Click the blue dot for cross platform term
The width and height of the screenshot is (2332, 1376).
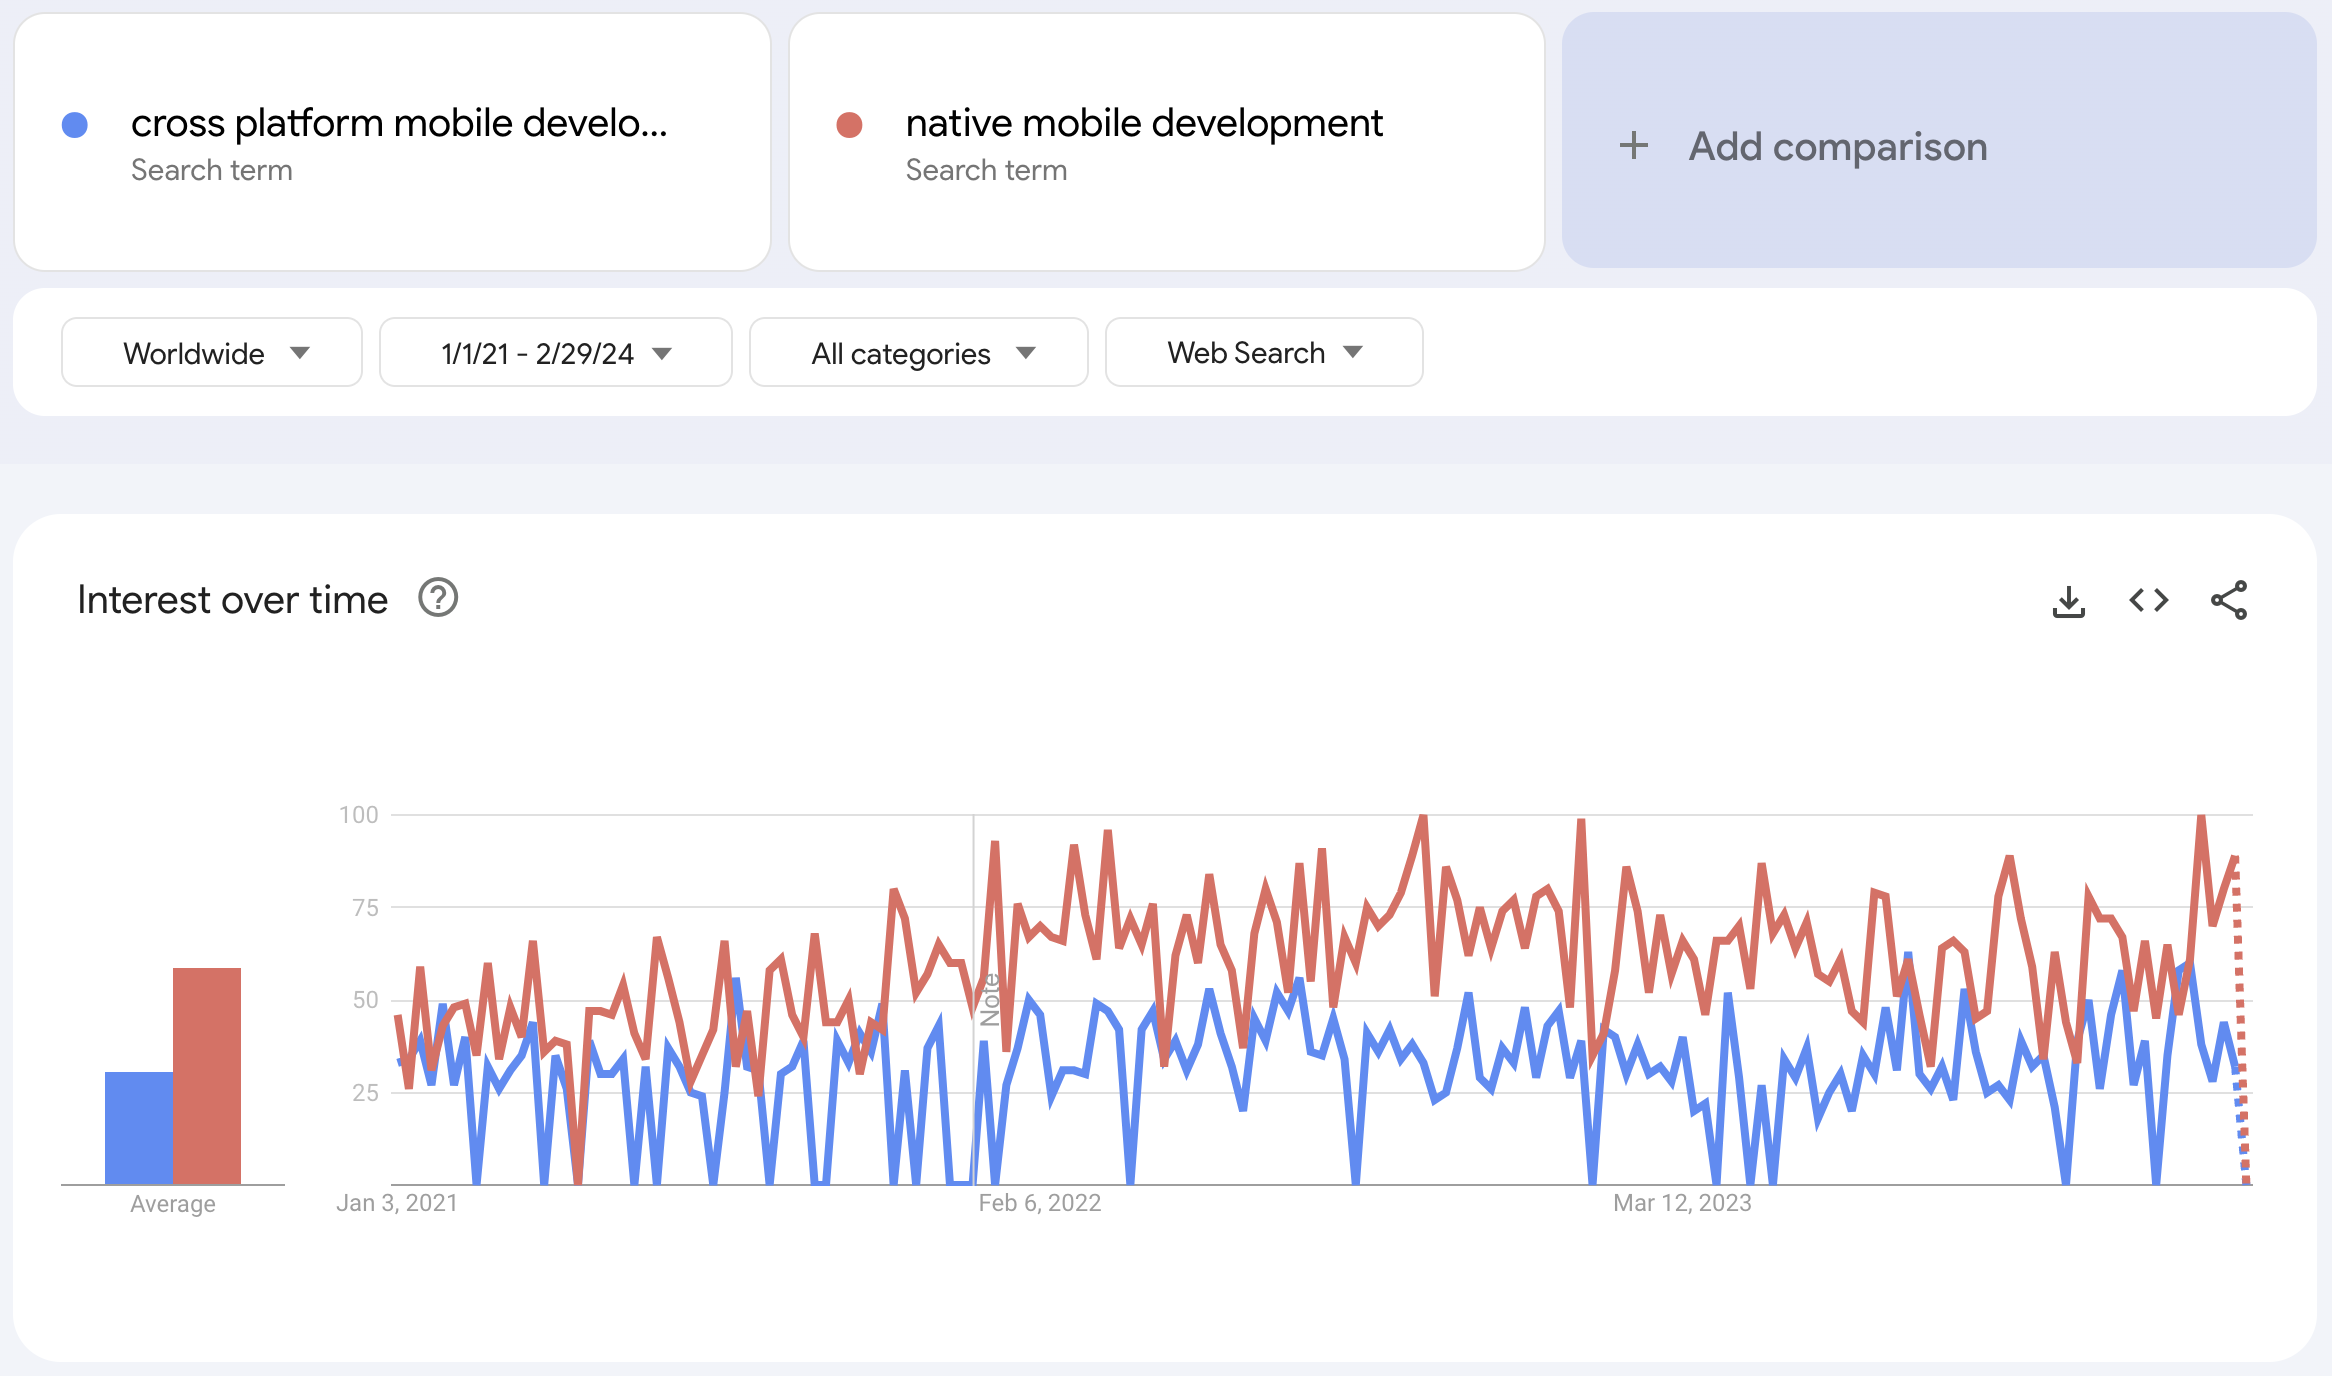(x=75, y=123)
